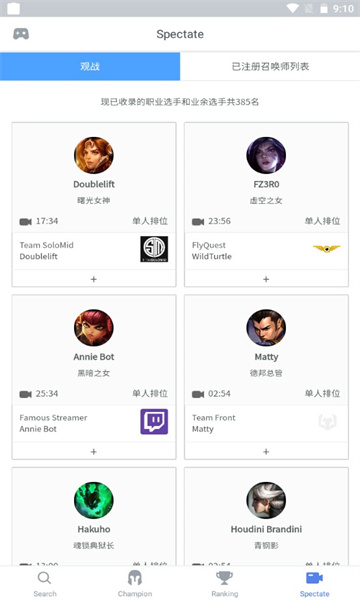Switch to the 观战 tab
Screen dimensions: 360x600
point(90,67)
